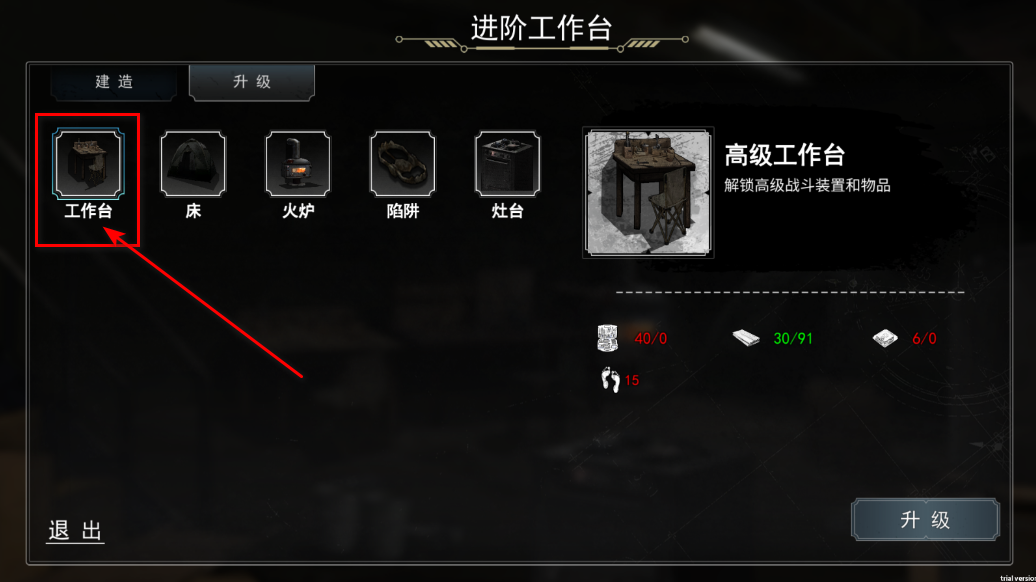Click the 进阶工作台 header title
Viewport: 1036px width, 582px height.
[x=541, y=28]
